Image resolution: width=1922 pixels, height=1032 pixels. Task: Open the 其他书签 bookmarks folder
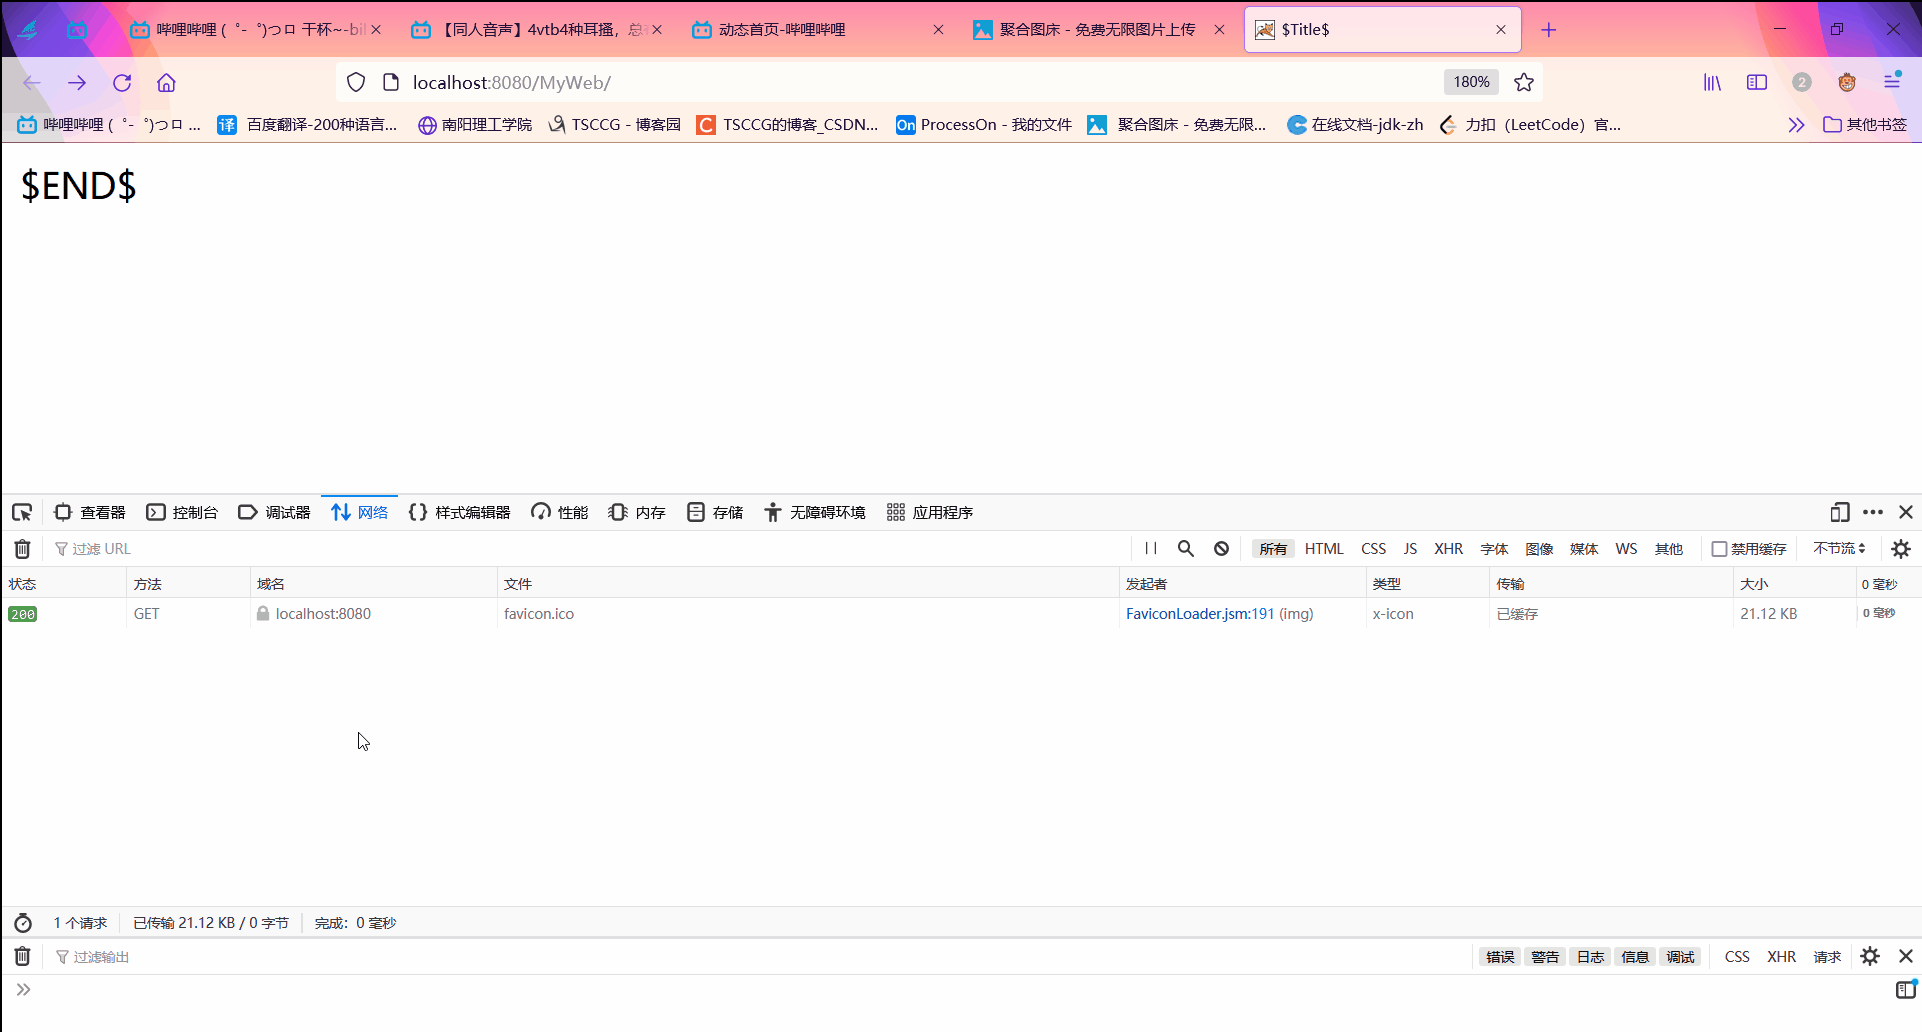pyautogui.click(x=1865, y=125)
